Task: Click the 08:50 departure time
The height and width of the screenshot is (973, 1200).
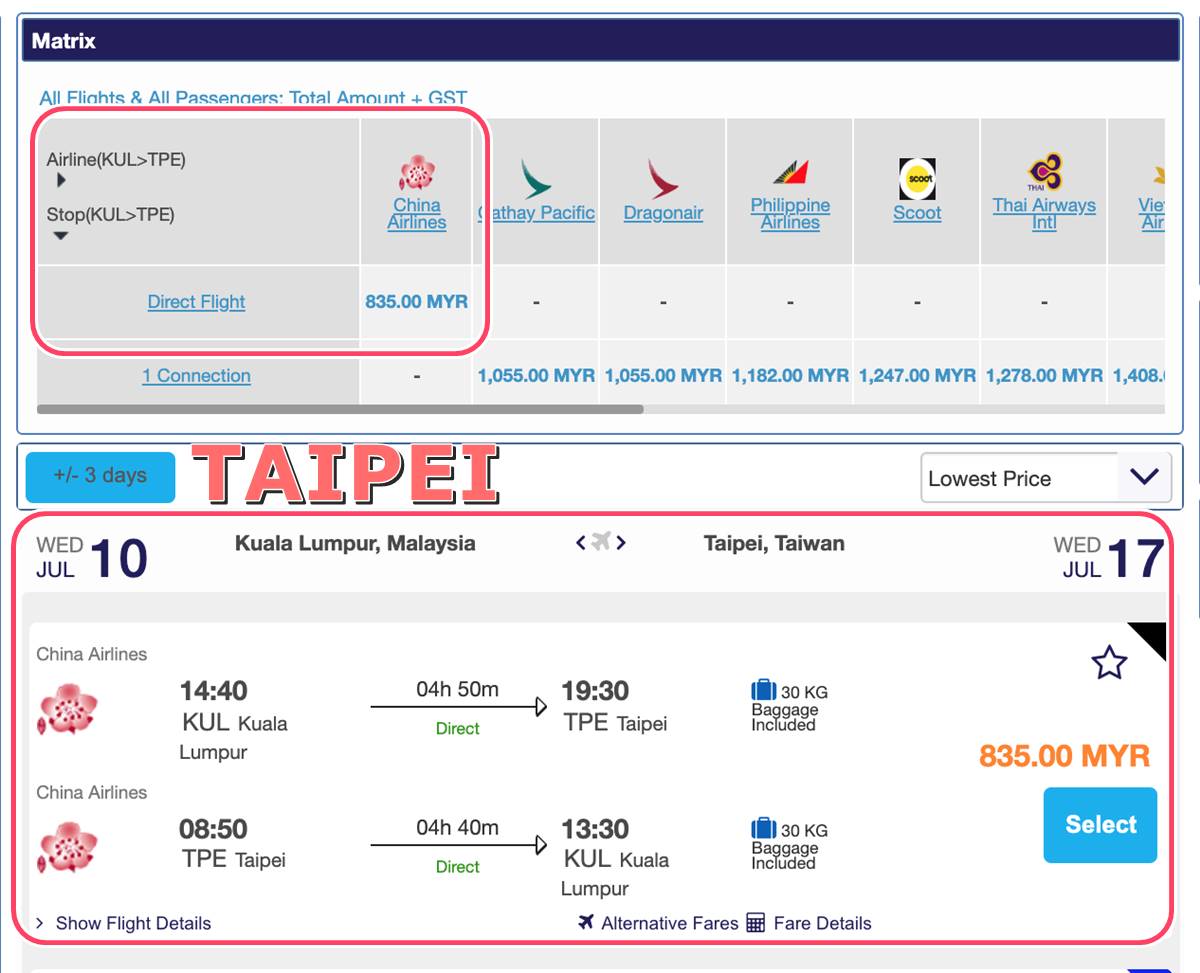Action: click(213, 829)
